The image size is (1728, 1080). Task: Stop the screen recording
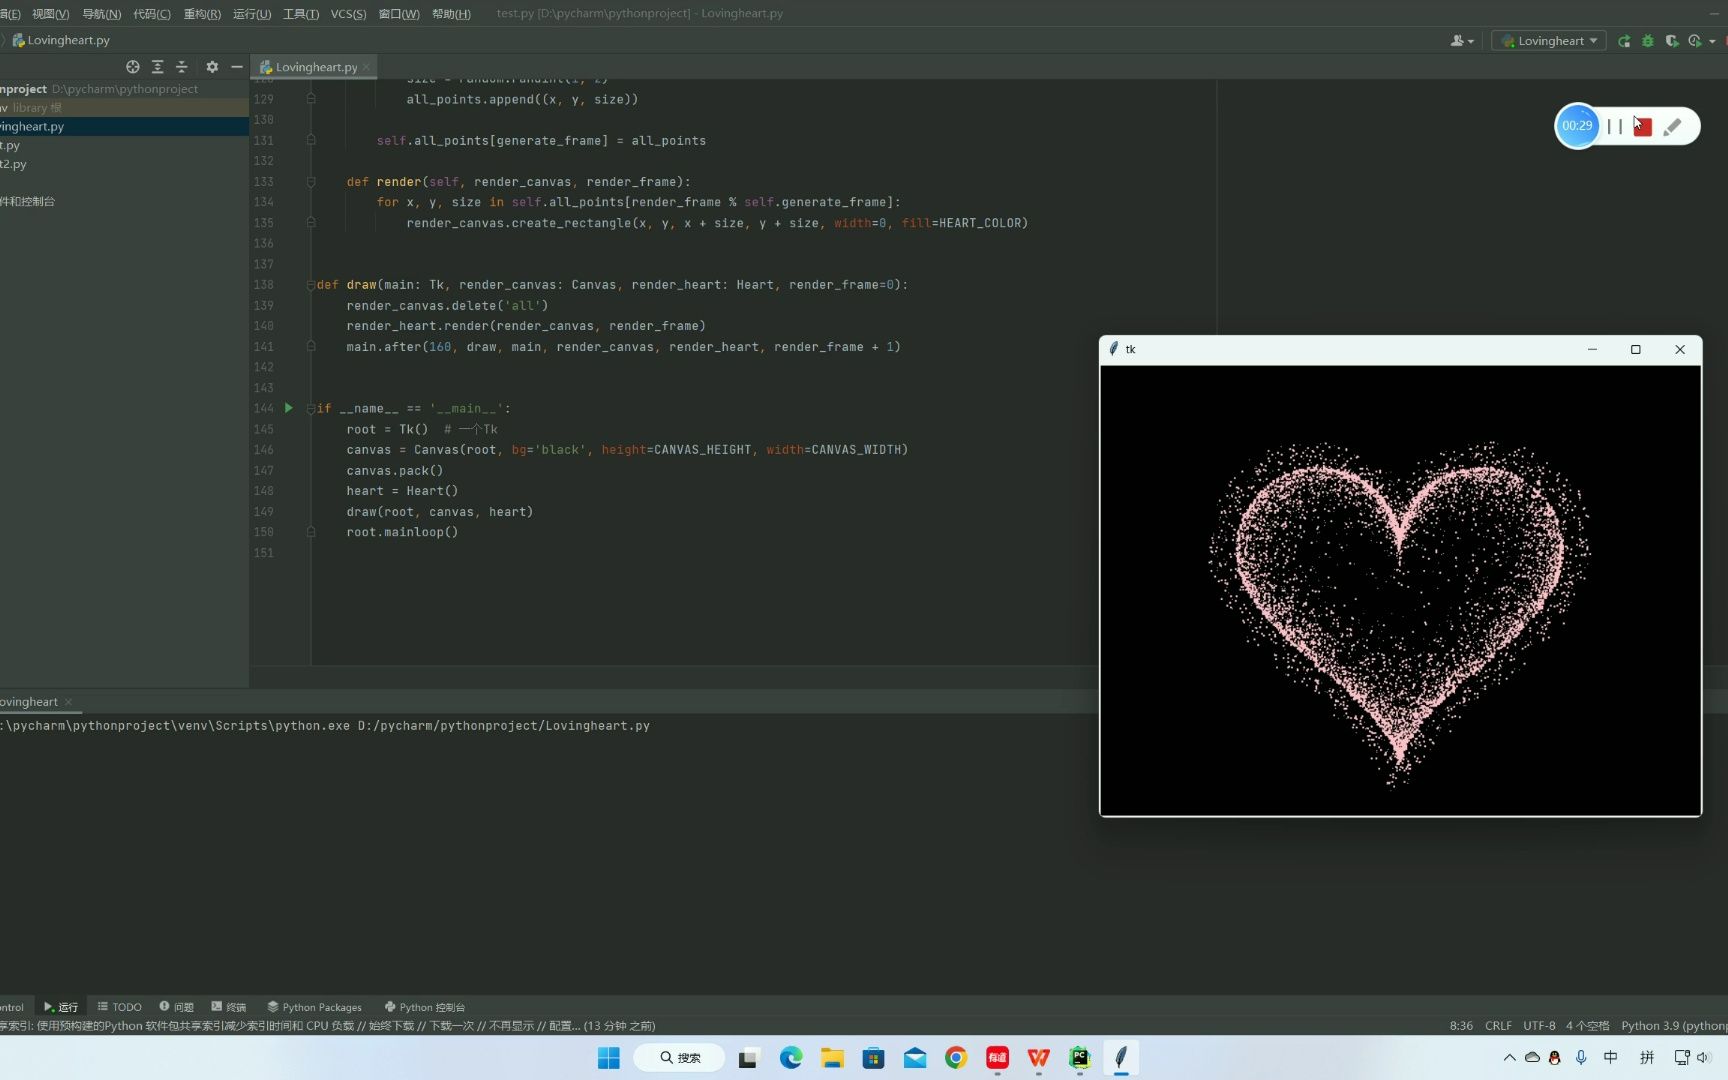click(x=1643, y=126)
